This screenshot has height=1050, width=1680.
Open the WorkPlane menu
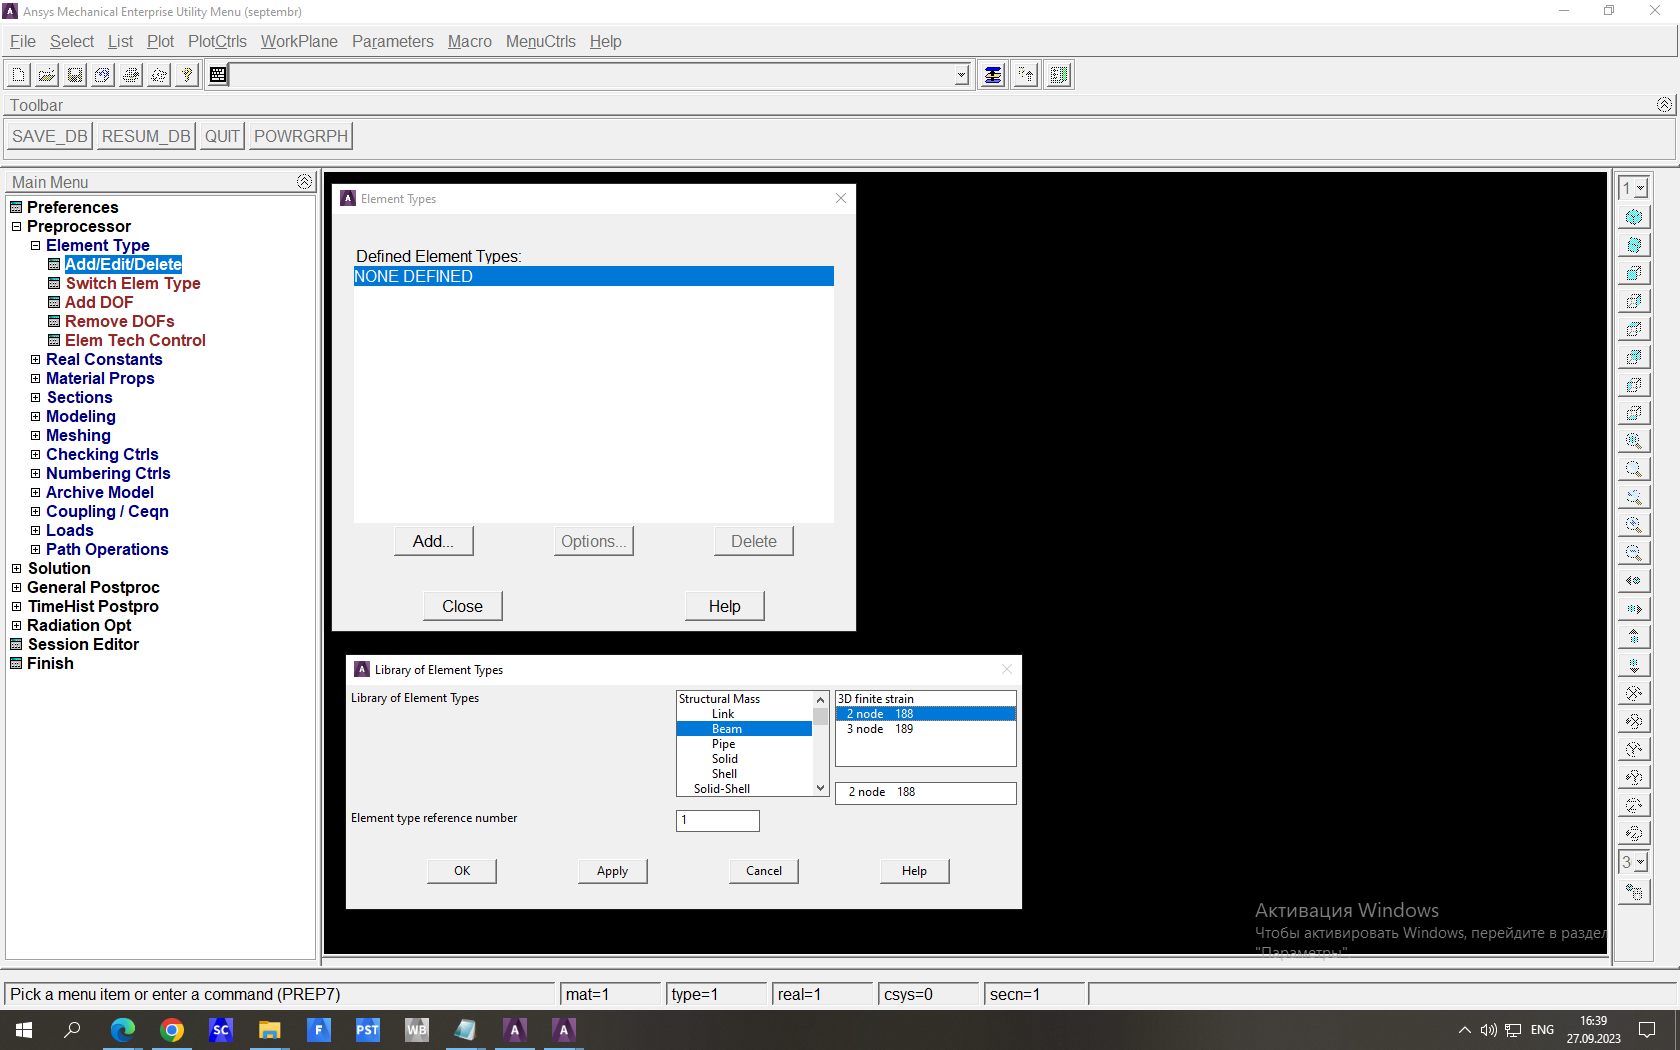tap(299, 42)
